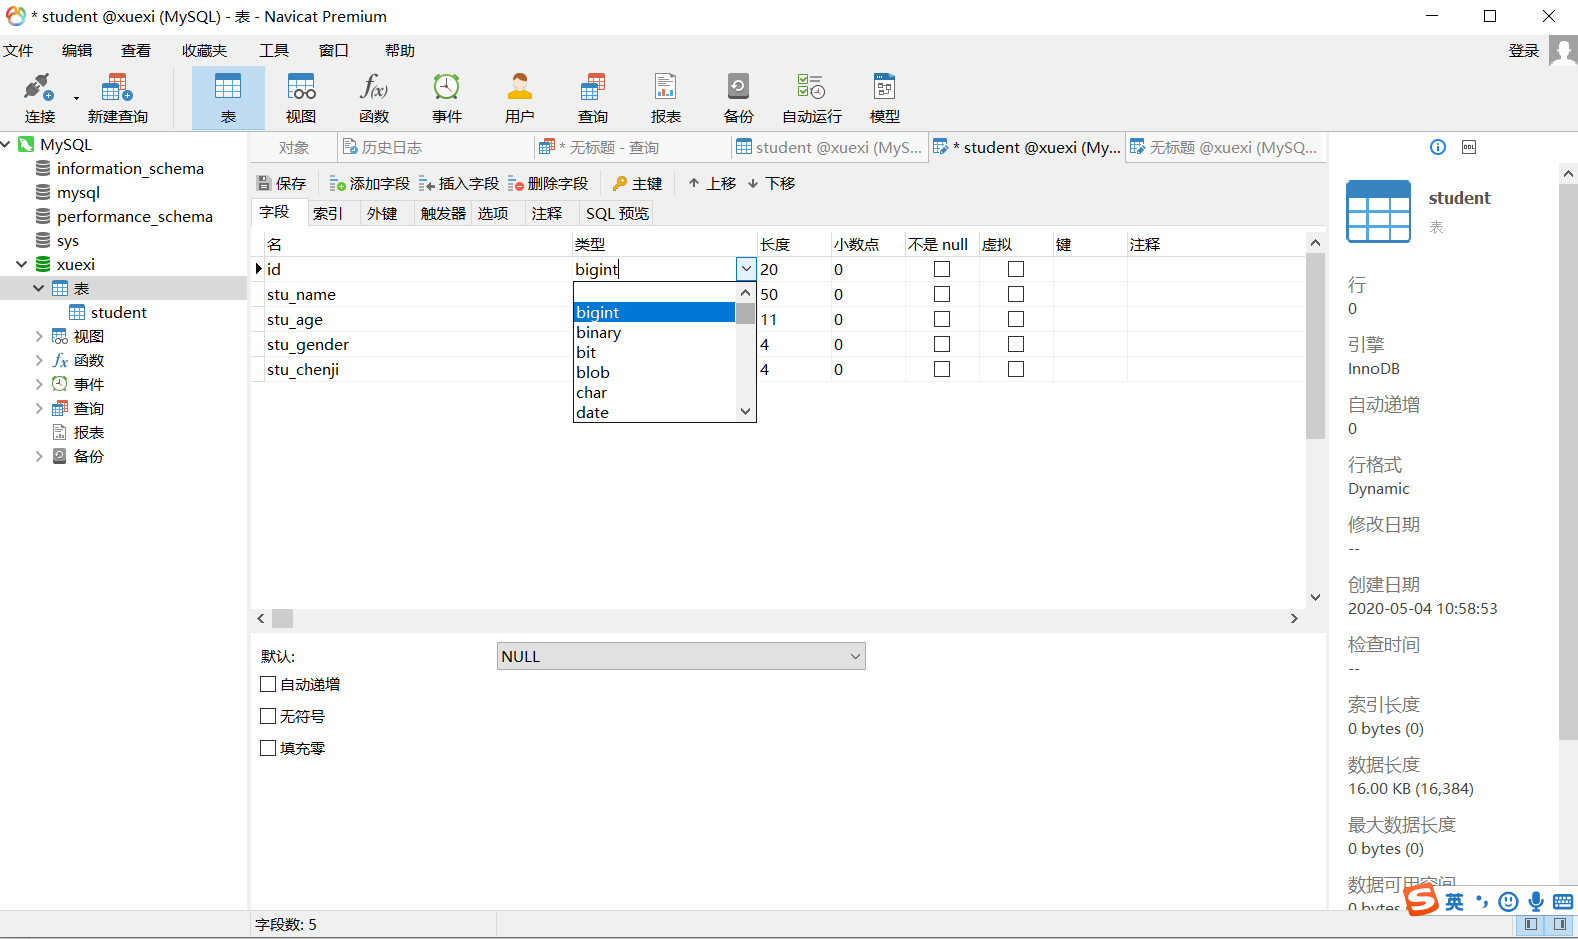Open the Event toolbar icon
The height and width of the screenshot is (939, 1578).
[447, 98]
